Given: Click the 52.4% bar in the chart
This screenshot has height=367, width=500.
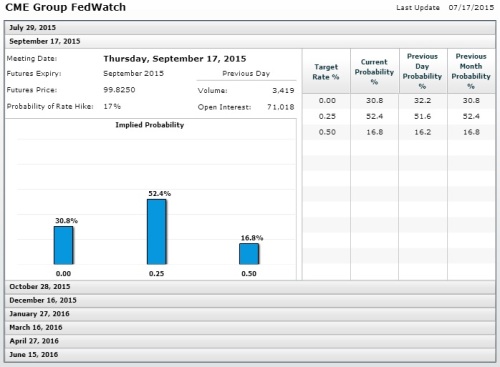Looking at the screenshot, I should tap(157, 232).
